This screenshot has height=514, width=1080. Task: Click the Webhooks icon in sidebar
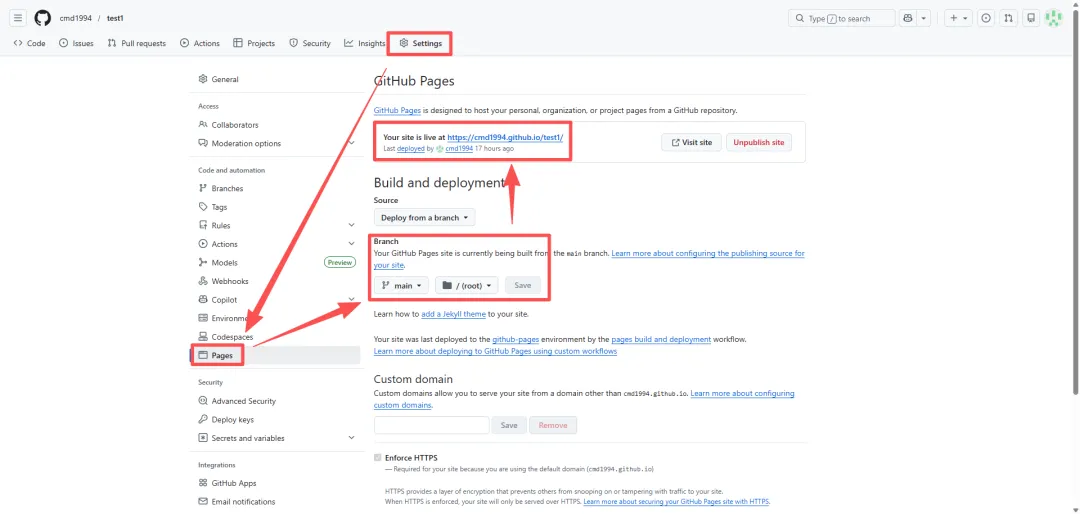point(203,281)
